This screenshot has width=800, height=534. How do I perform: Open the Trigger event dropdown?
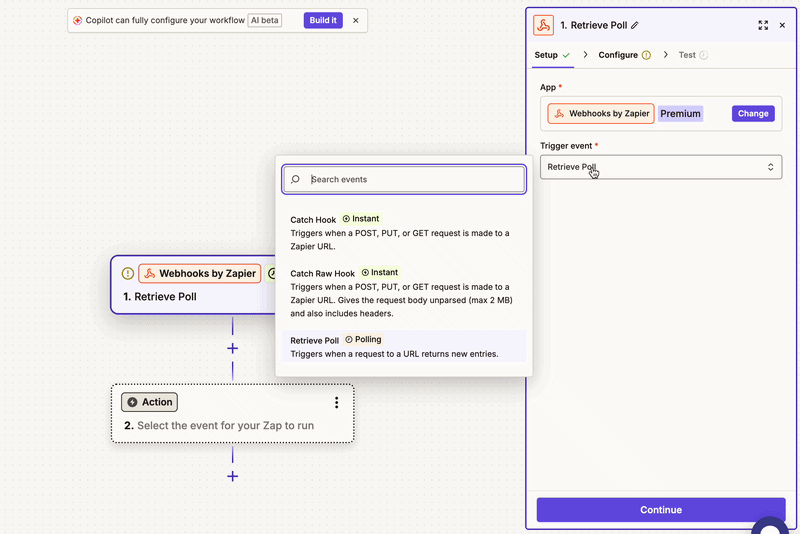[661, 167]
